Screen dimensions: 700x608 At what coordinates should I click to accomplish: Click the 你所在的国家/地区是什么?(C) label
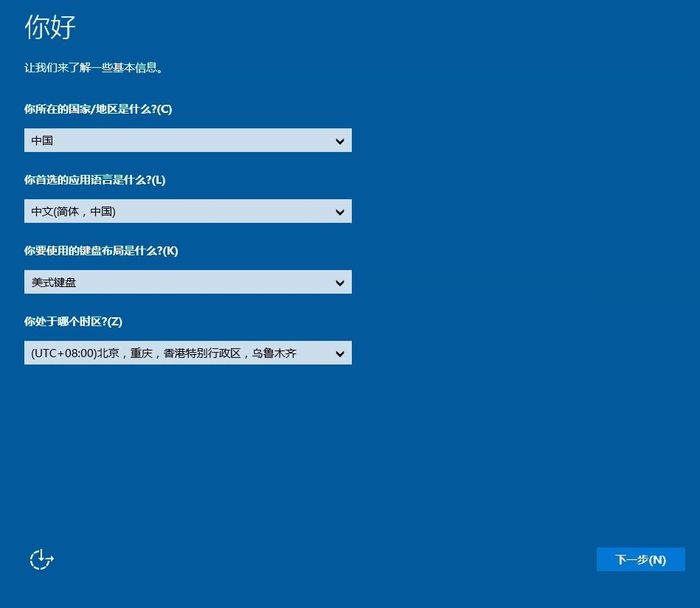pos(98,109)
